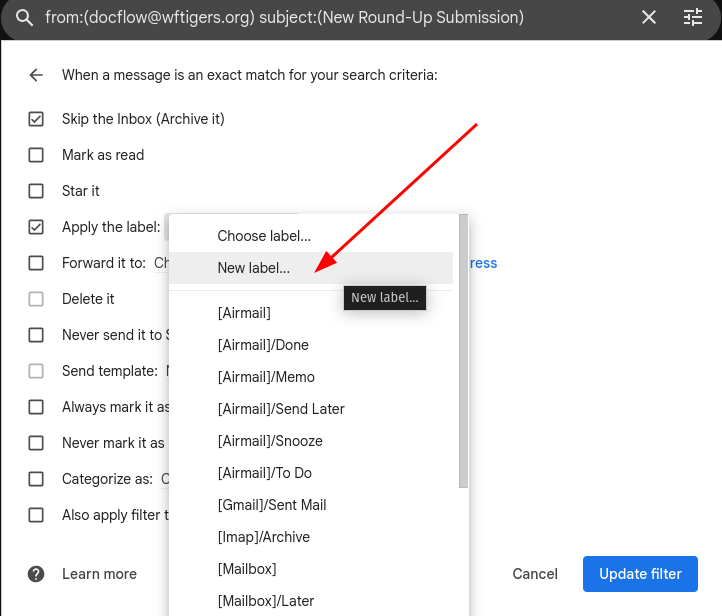Pick the [Airmail]/To Do label
The height and width of the screenshot is (616, 722).
pyautogui.click(x=311, y=473)
